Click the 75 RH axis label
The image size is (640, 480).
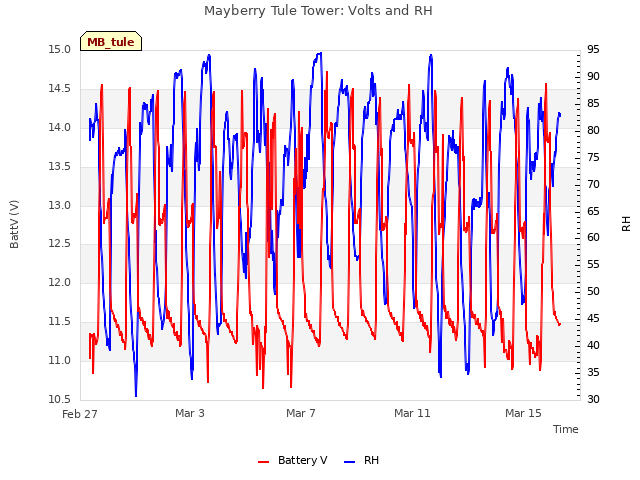593,157
